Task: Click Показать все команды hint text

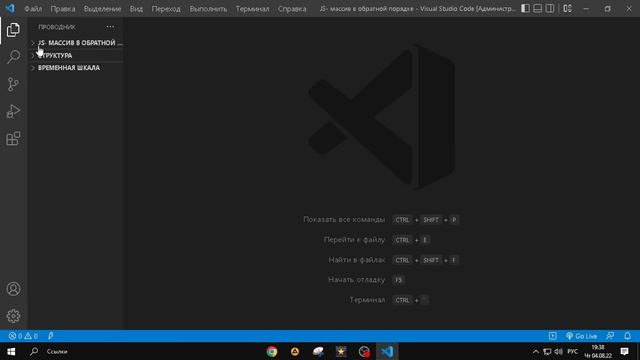Action: click(x=344, y=220)
